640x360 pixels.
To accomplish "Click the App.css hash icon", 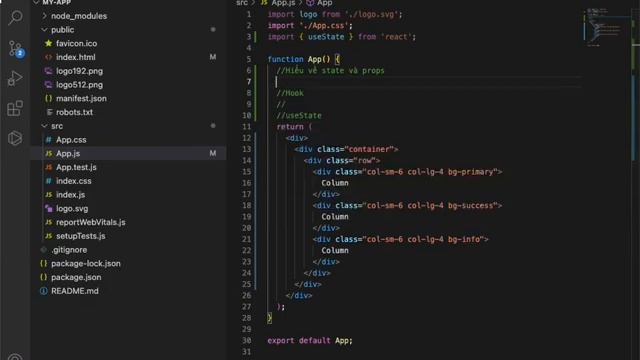I will pyautogui.click(x=49, y=140).
